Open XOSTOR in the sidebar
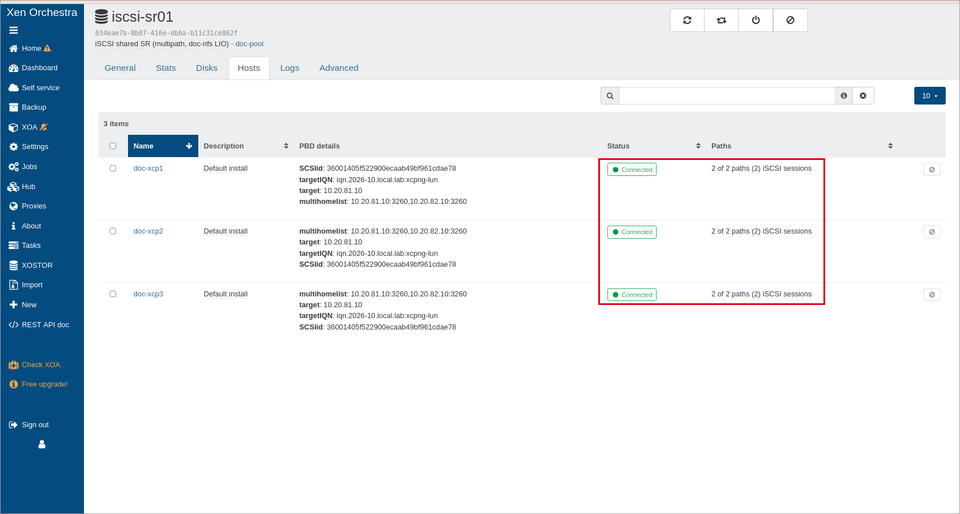960x514 pixels. tap(31, 266)
